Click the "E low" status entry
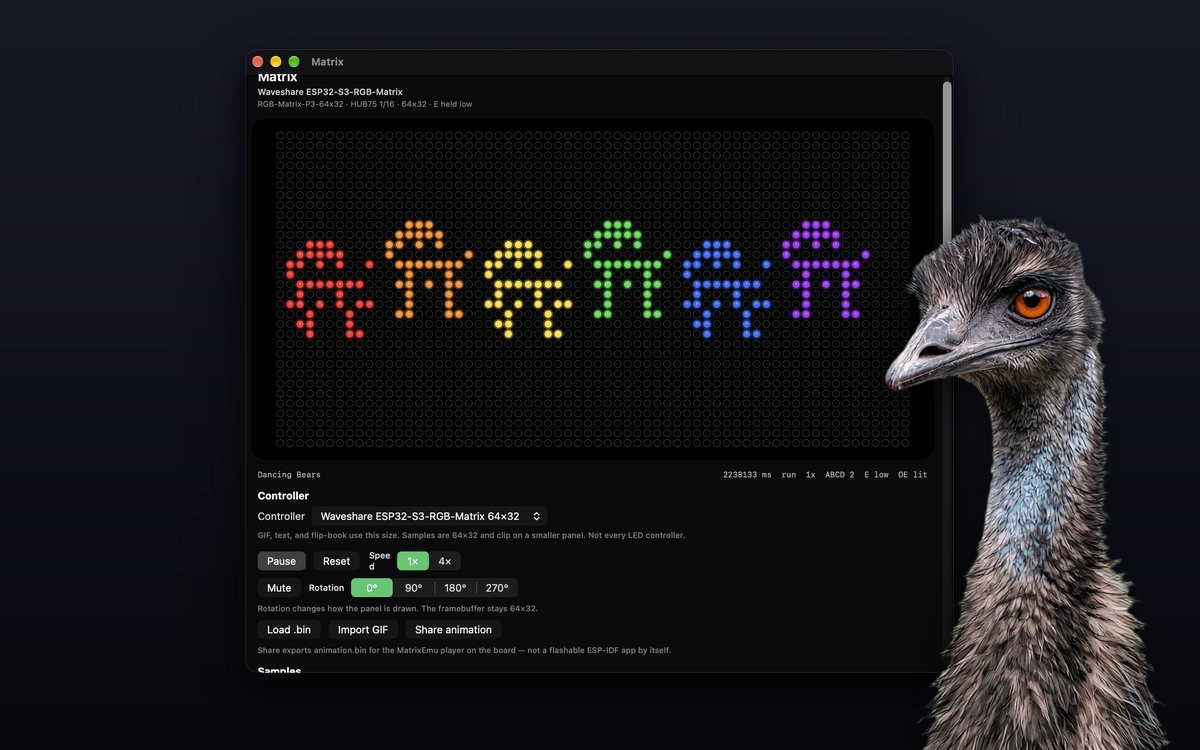The width and height of the screenshot is (1200, 750). pos(876,475)
